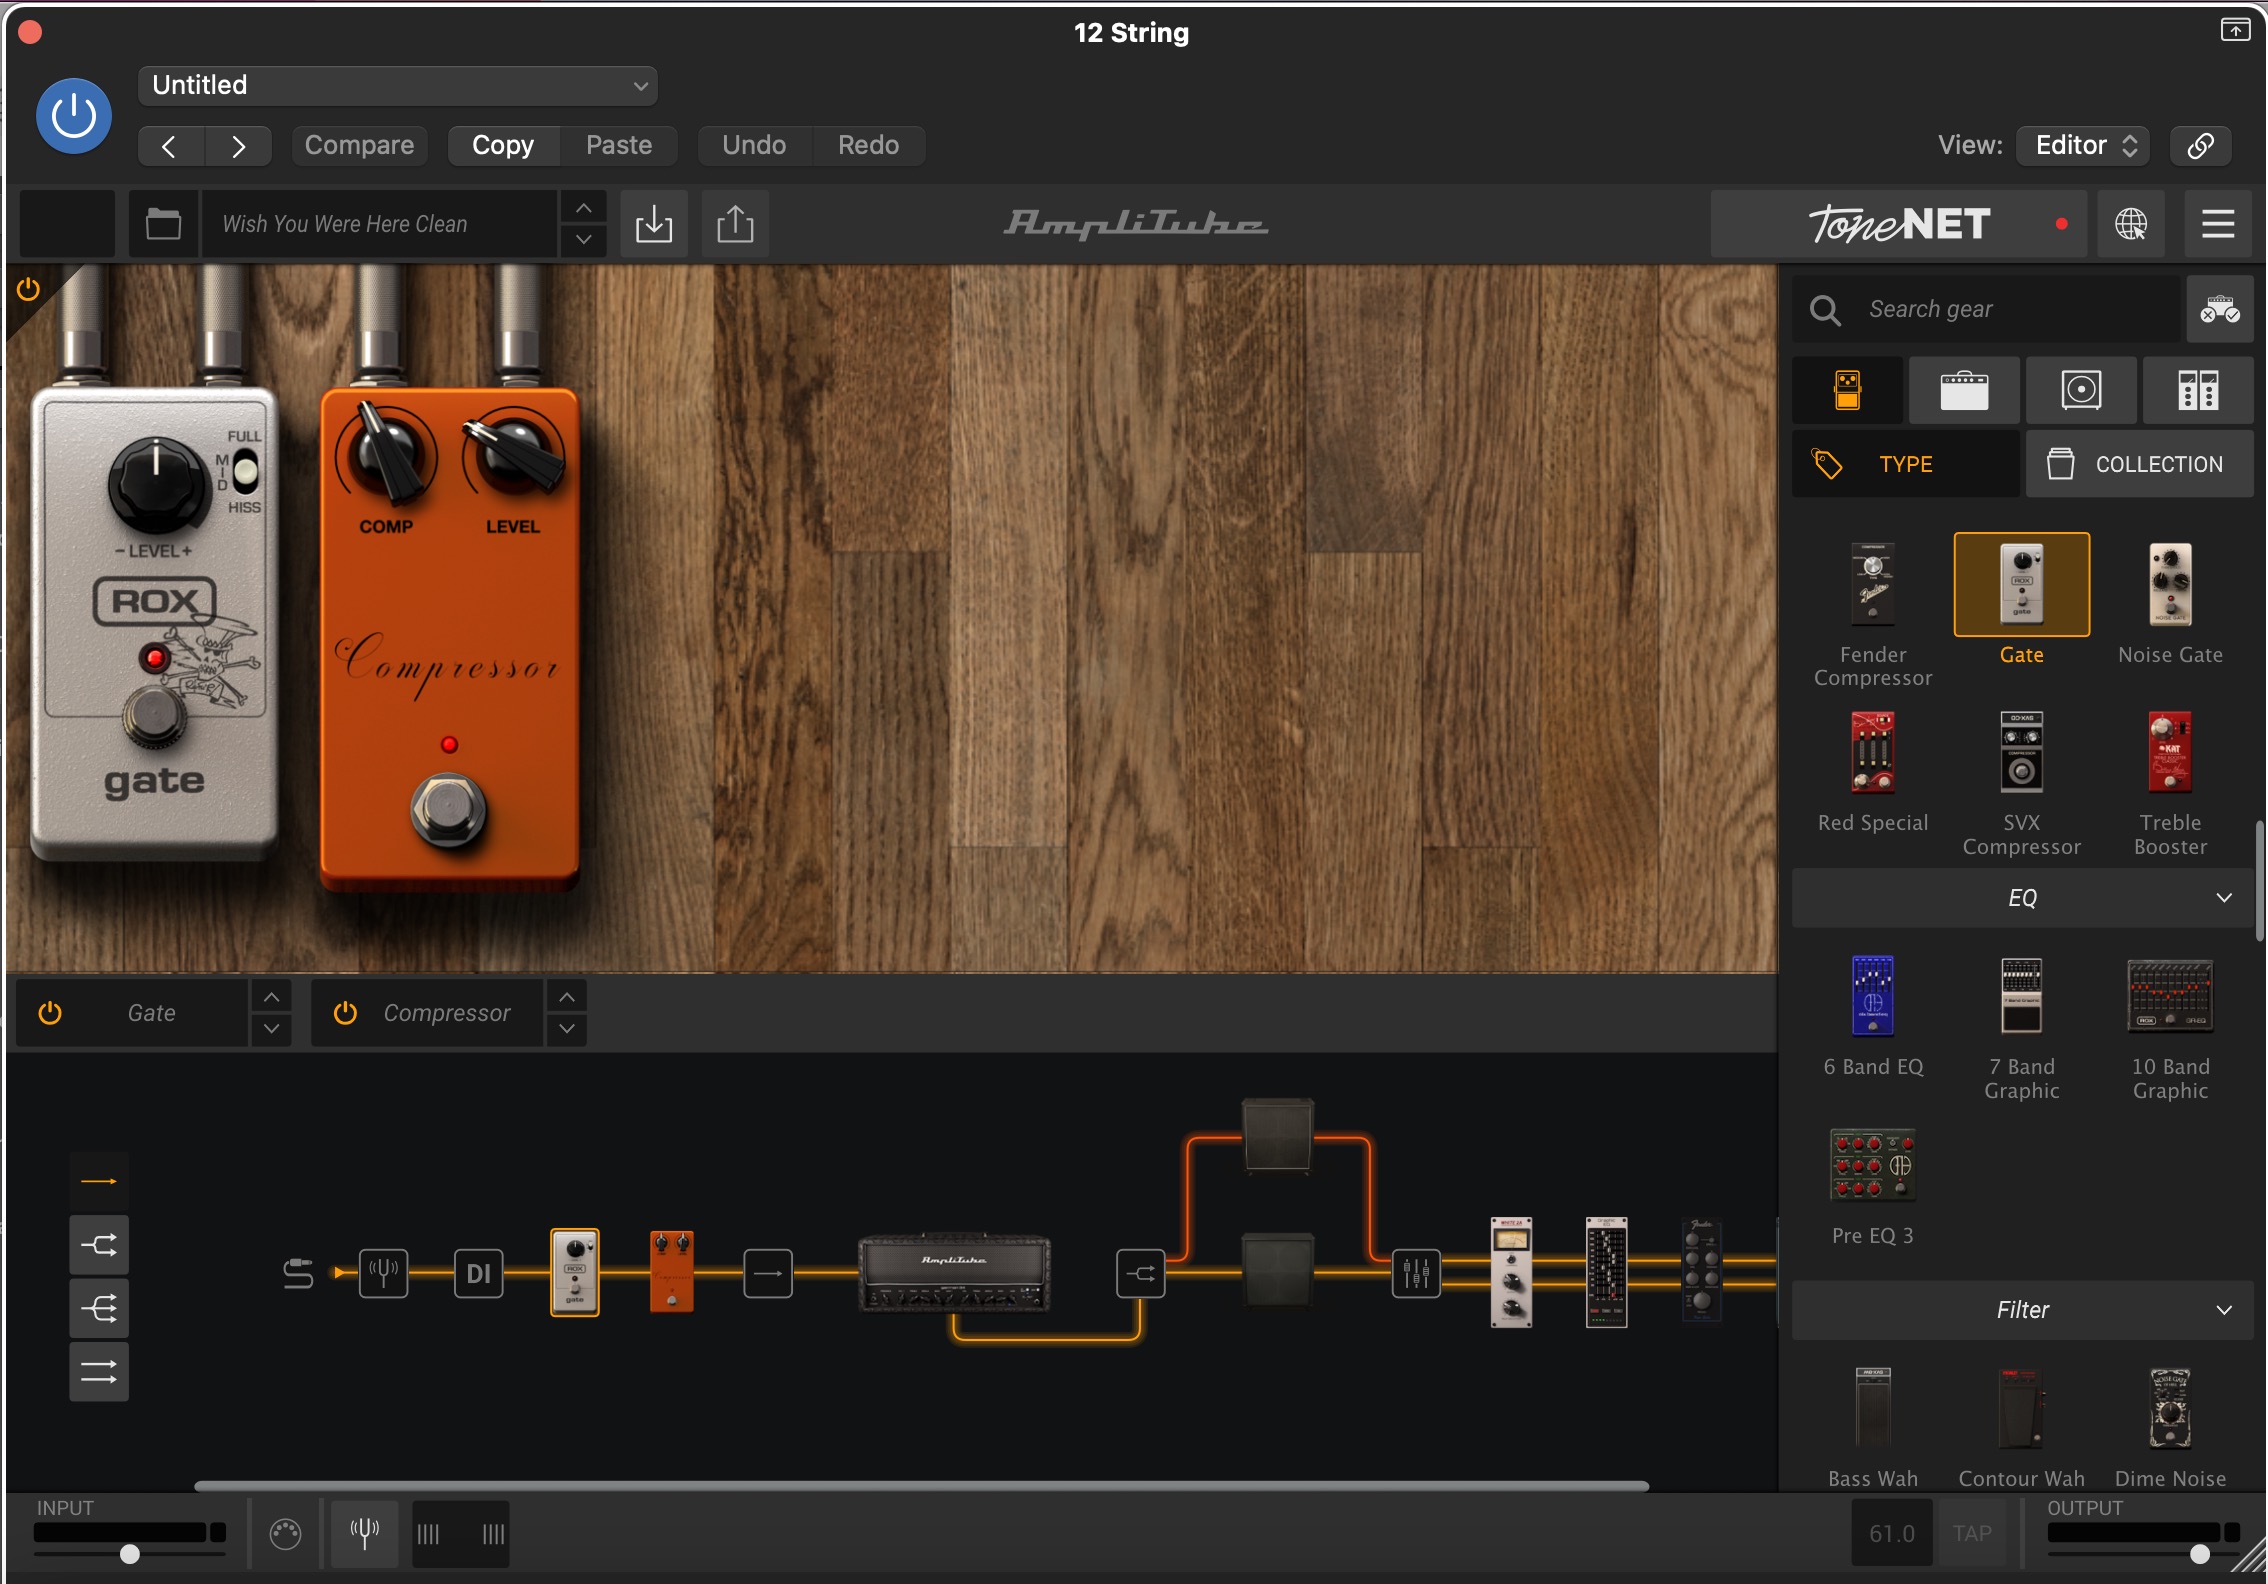Open the cabinet mixer block in chain
Viewport: 2268px width, 1584px height.
[x=1416, y=1273]
